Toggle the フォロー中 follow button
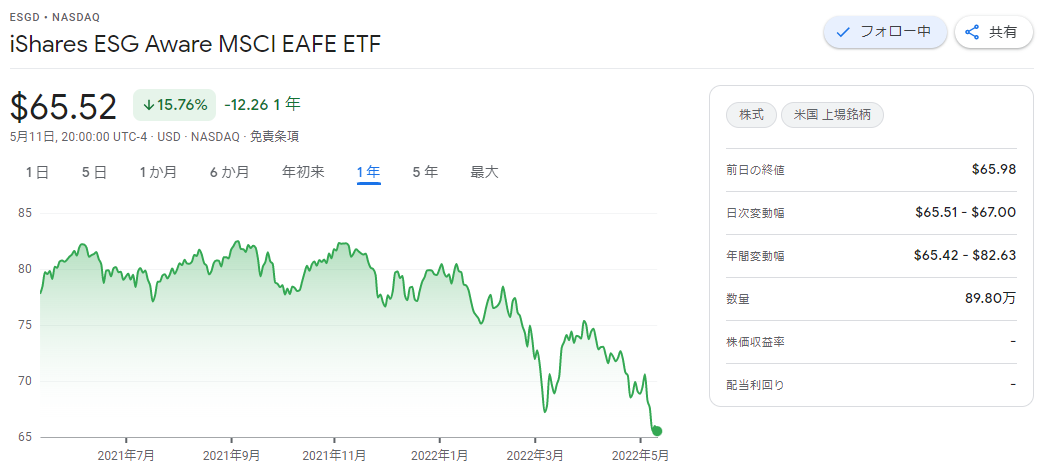Viewport: 1051px width, 474px height. 885,32
